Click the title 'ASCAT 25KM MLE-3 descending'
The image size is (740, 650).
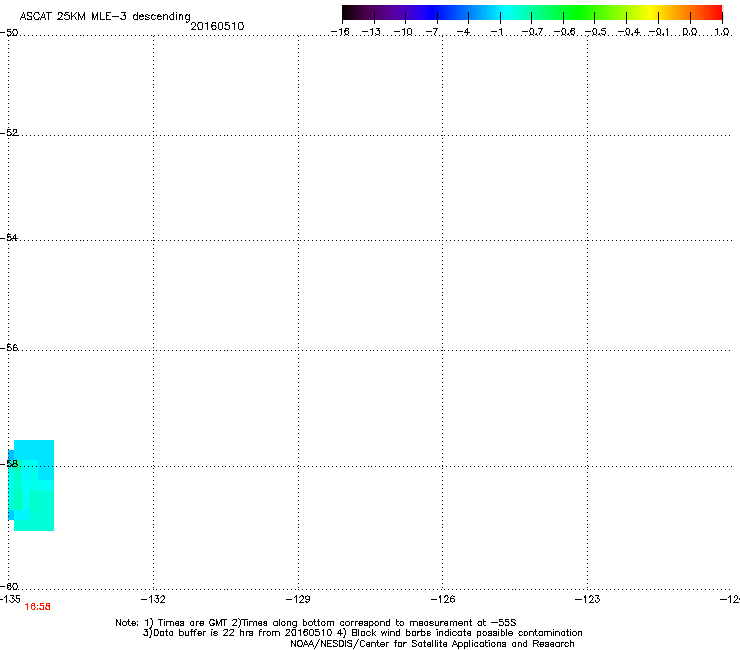[x=105, y=16]
